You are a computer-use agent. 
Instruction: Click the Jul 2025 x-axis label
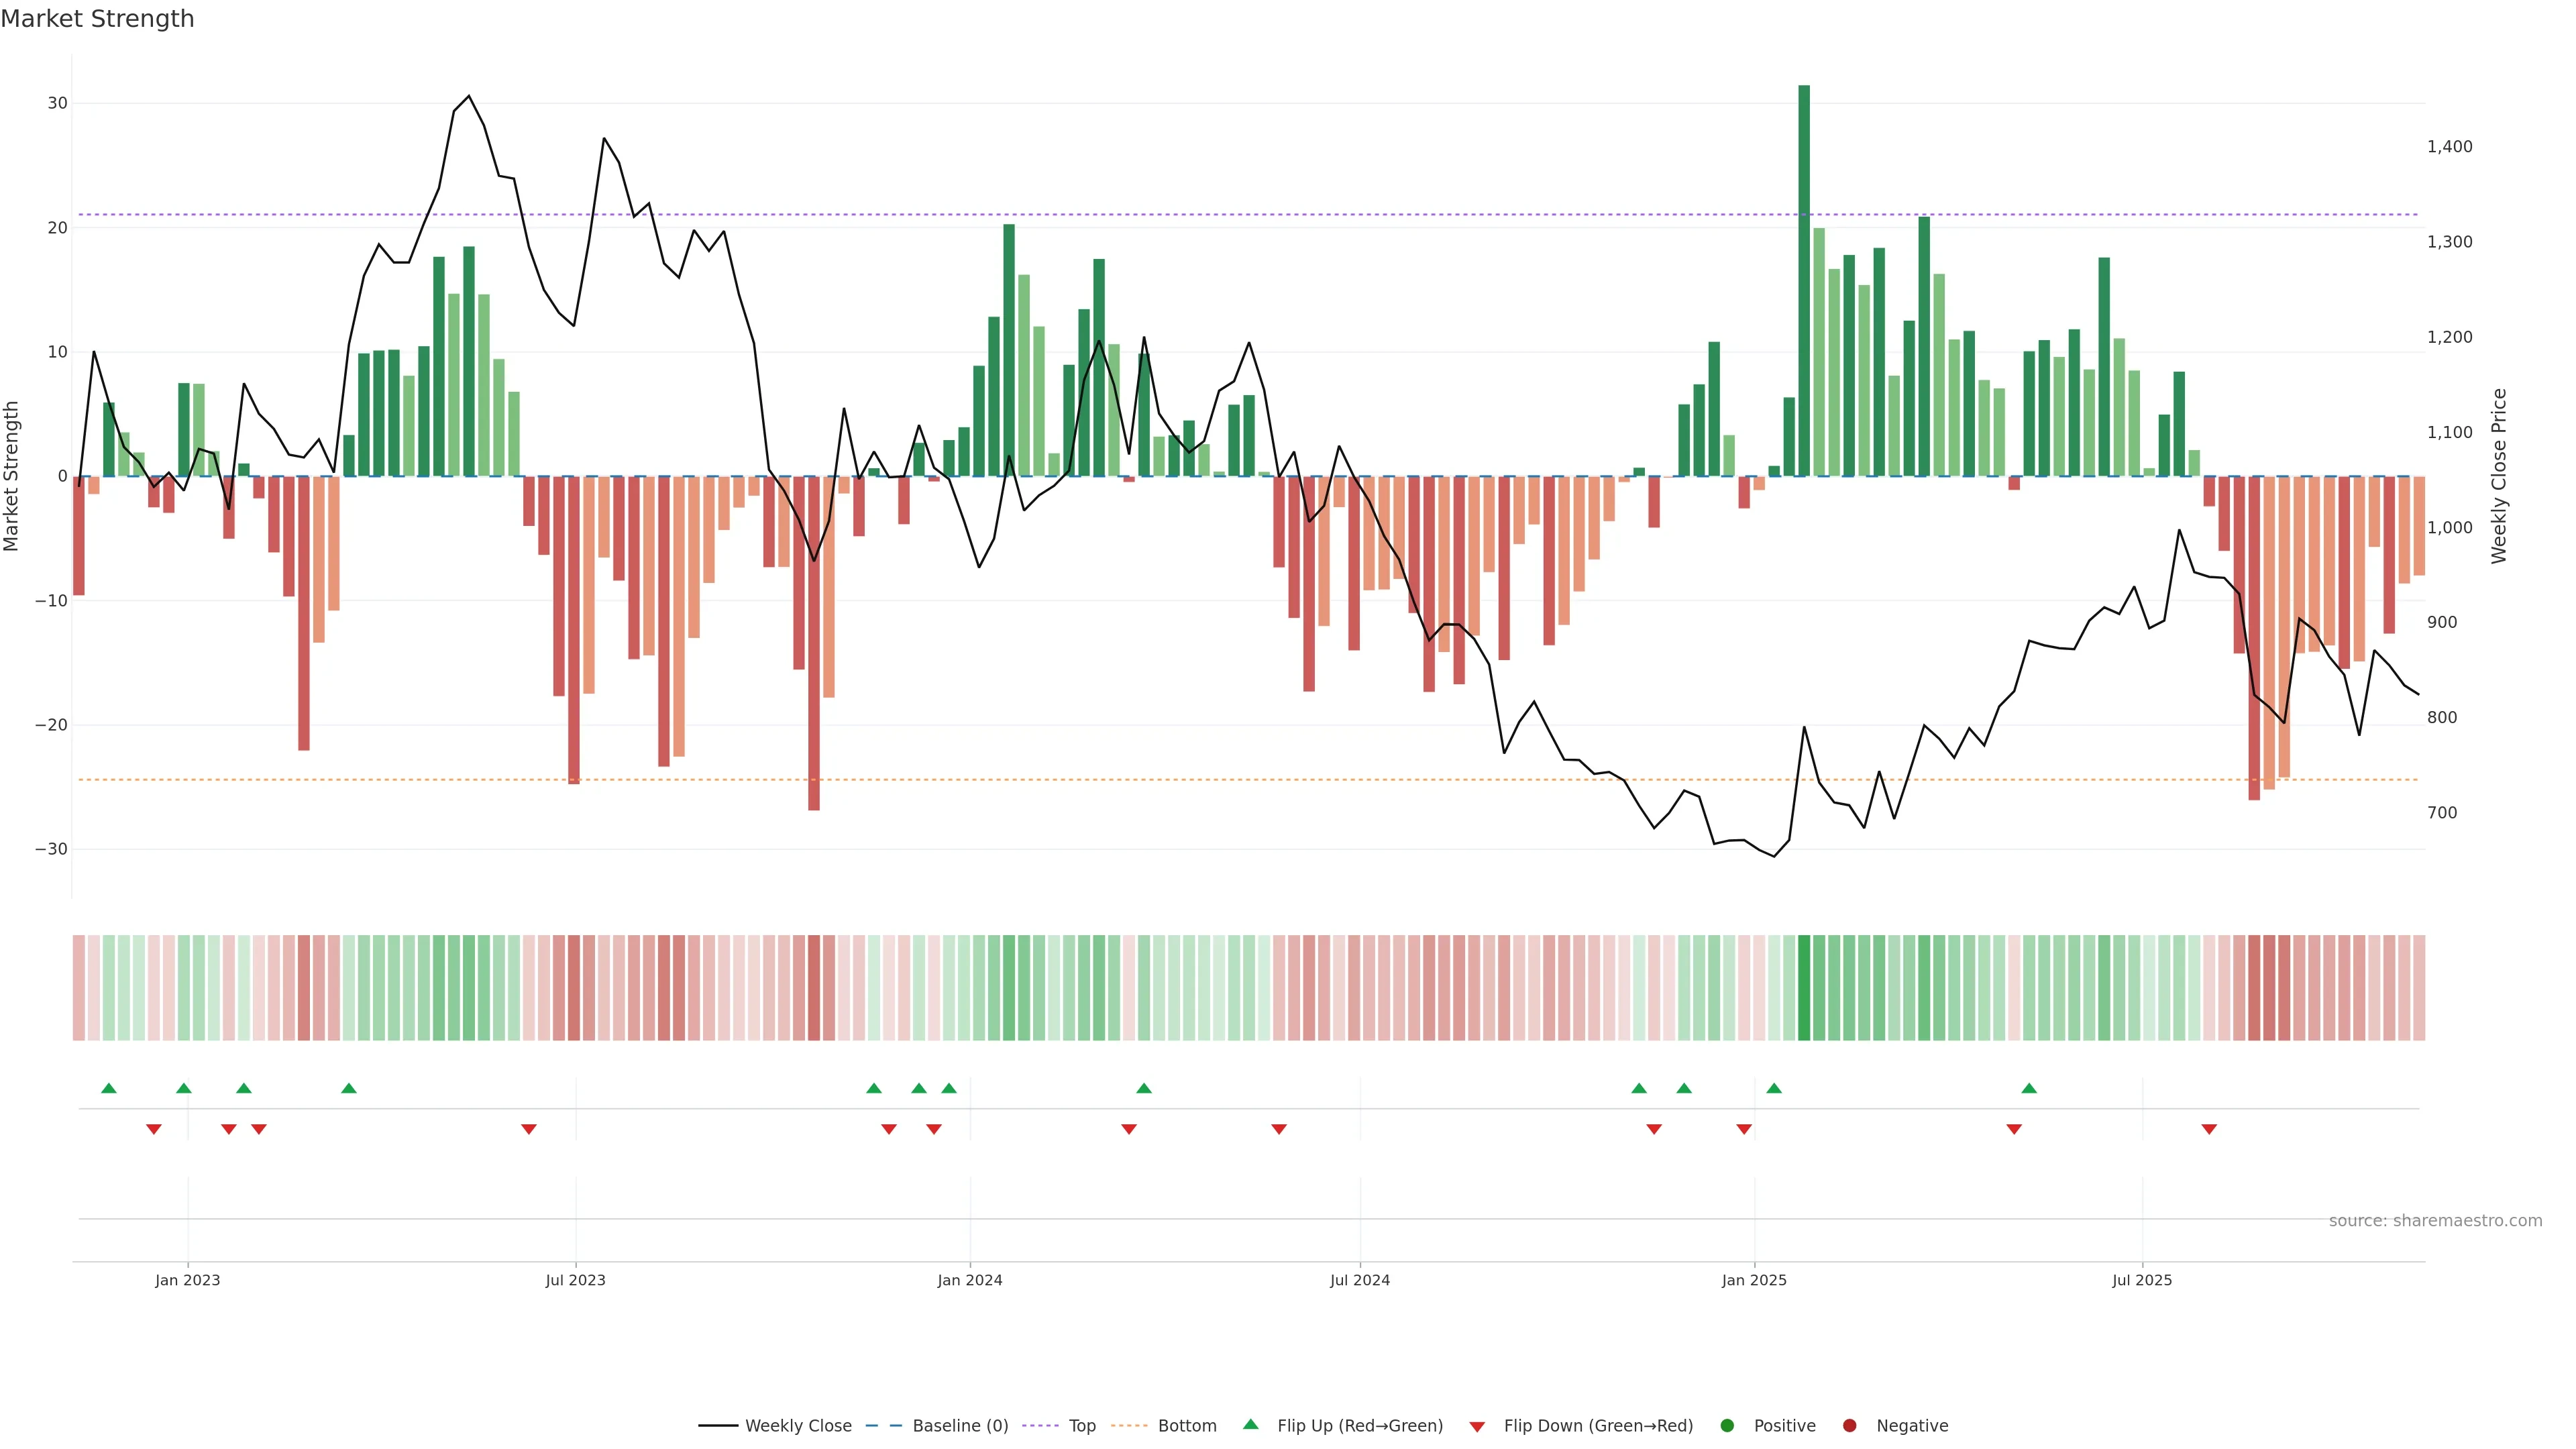click(2142, 1280)
